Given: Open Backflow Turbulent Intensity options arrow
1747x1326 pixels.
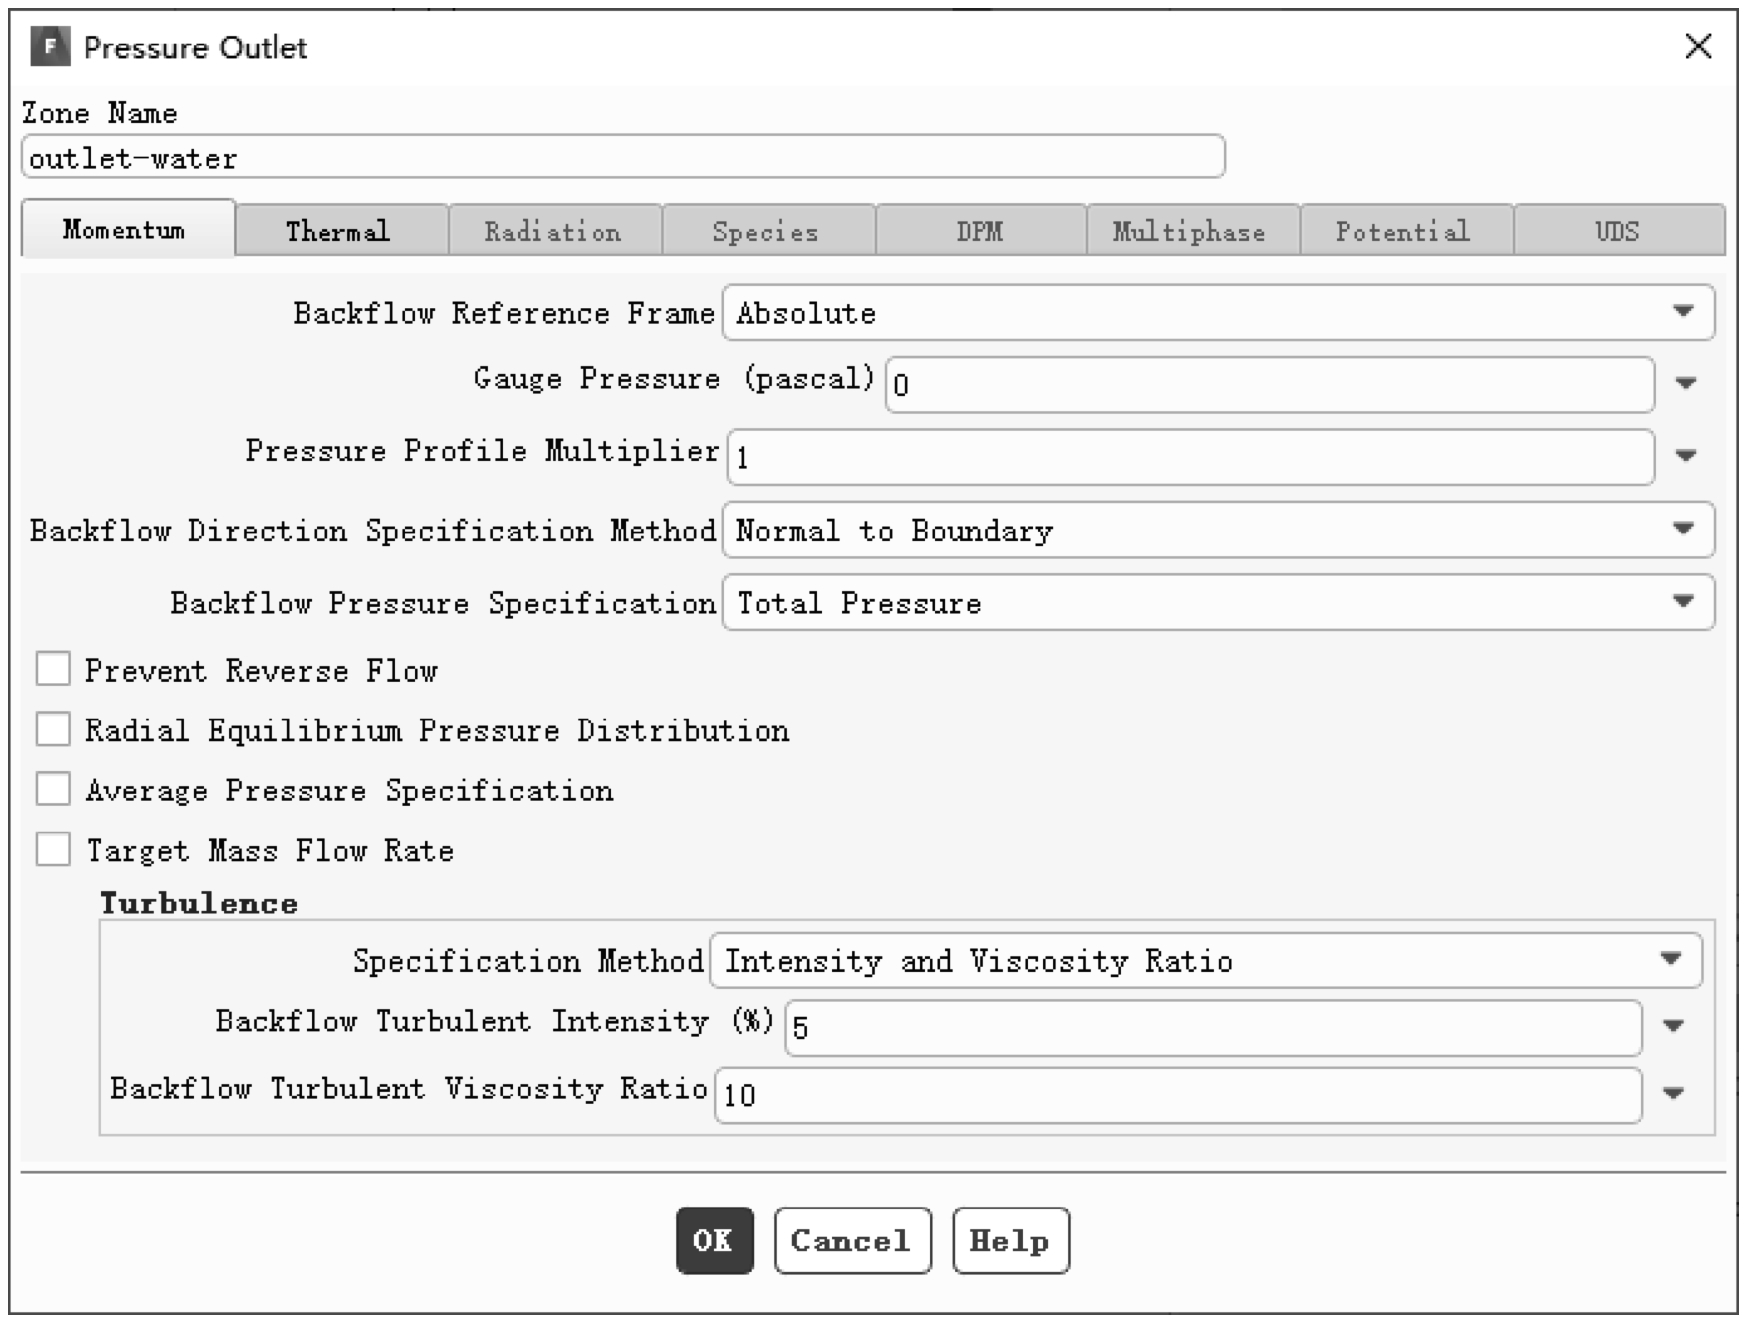Looking at the screenshot, I should point(1674,1026).
